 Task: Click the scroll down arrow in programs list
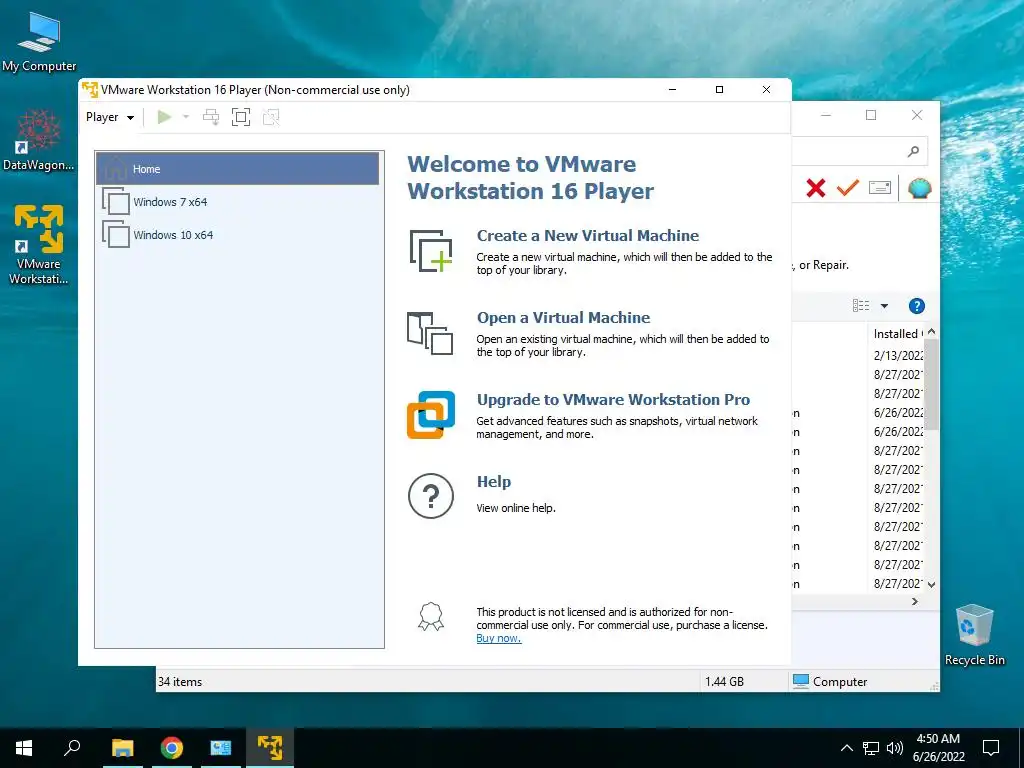pos(932,584)
